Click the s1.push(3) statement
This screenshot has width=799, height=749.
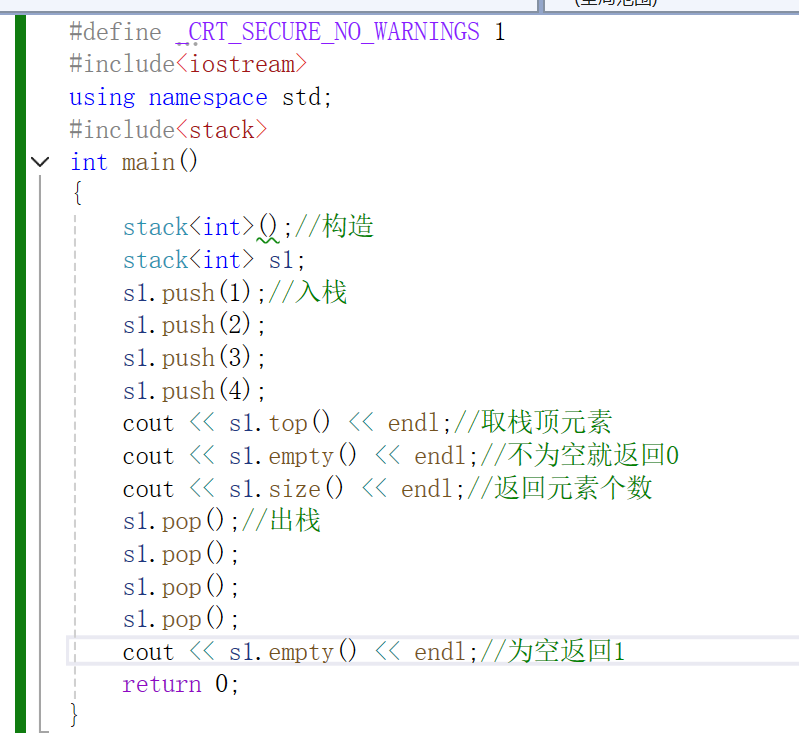pyautogui.click(x=194, y=358)
